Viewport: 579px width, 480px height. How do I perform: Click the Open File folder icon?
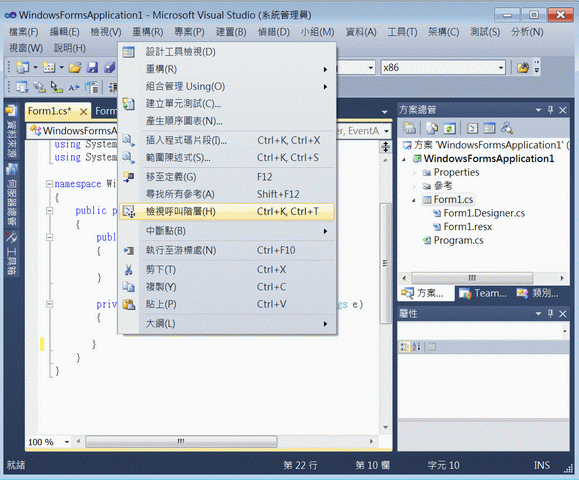tap(75, 68)
